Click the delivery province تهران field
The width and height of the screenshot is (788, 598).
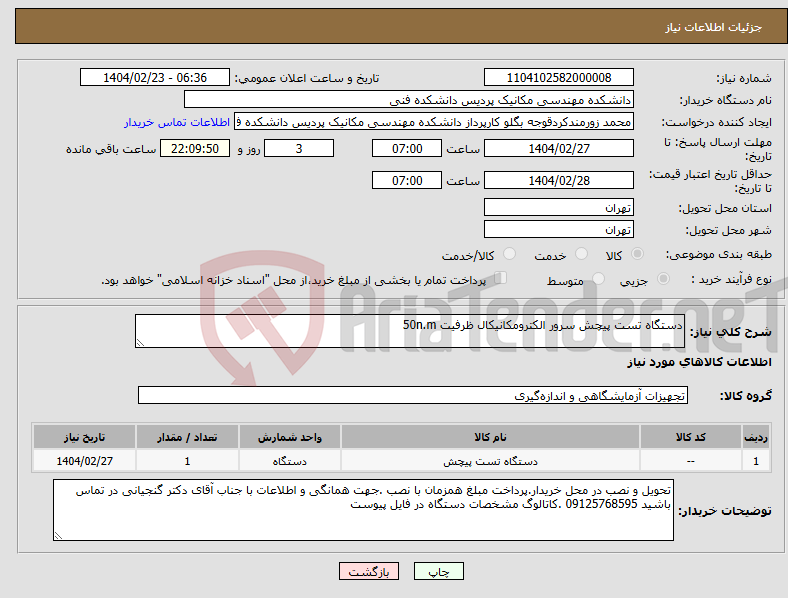558,208
